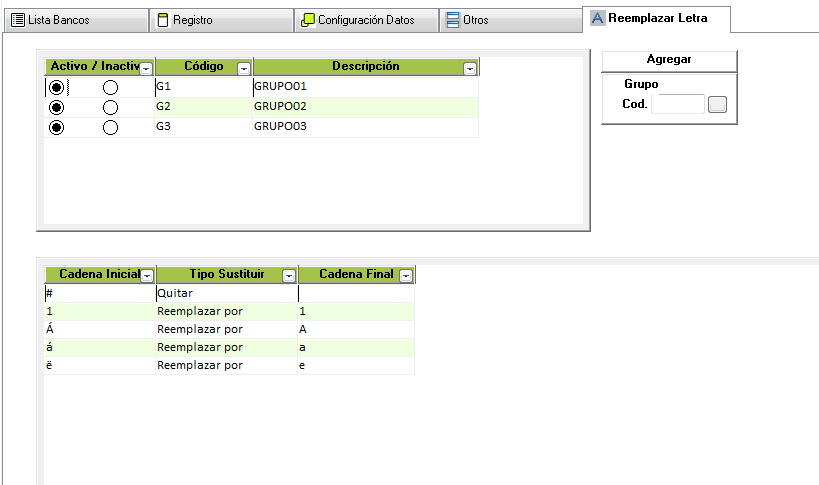Open the Tipo Sustituir column filter
Screen dimensions: 819x485
pyautogui.click(x=288, y=275)
